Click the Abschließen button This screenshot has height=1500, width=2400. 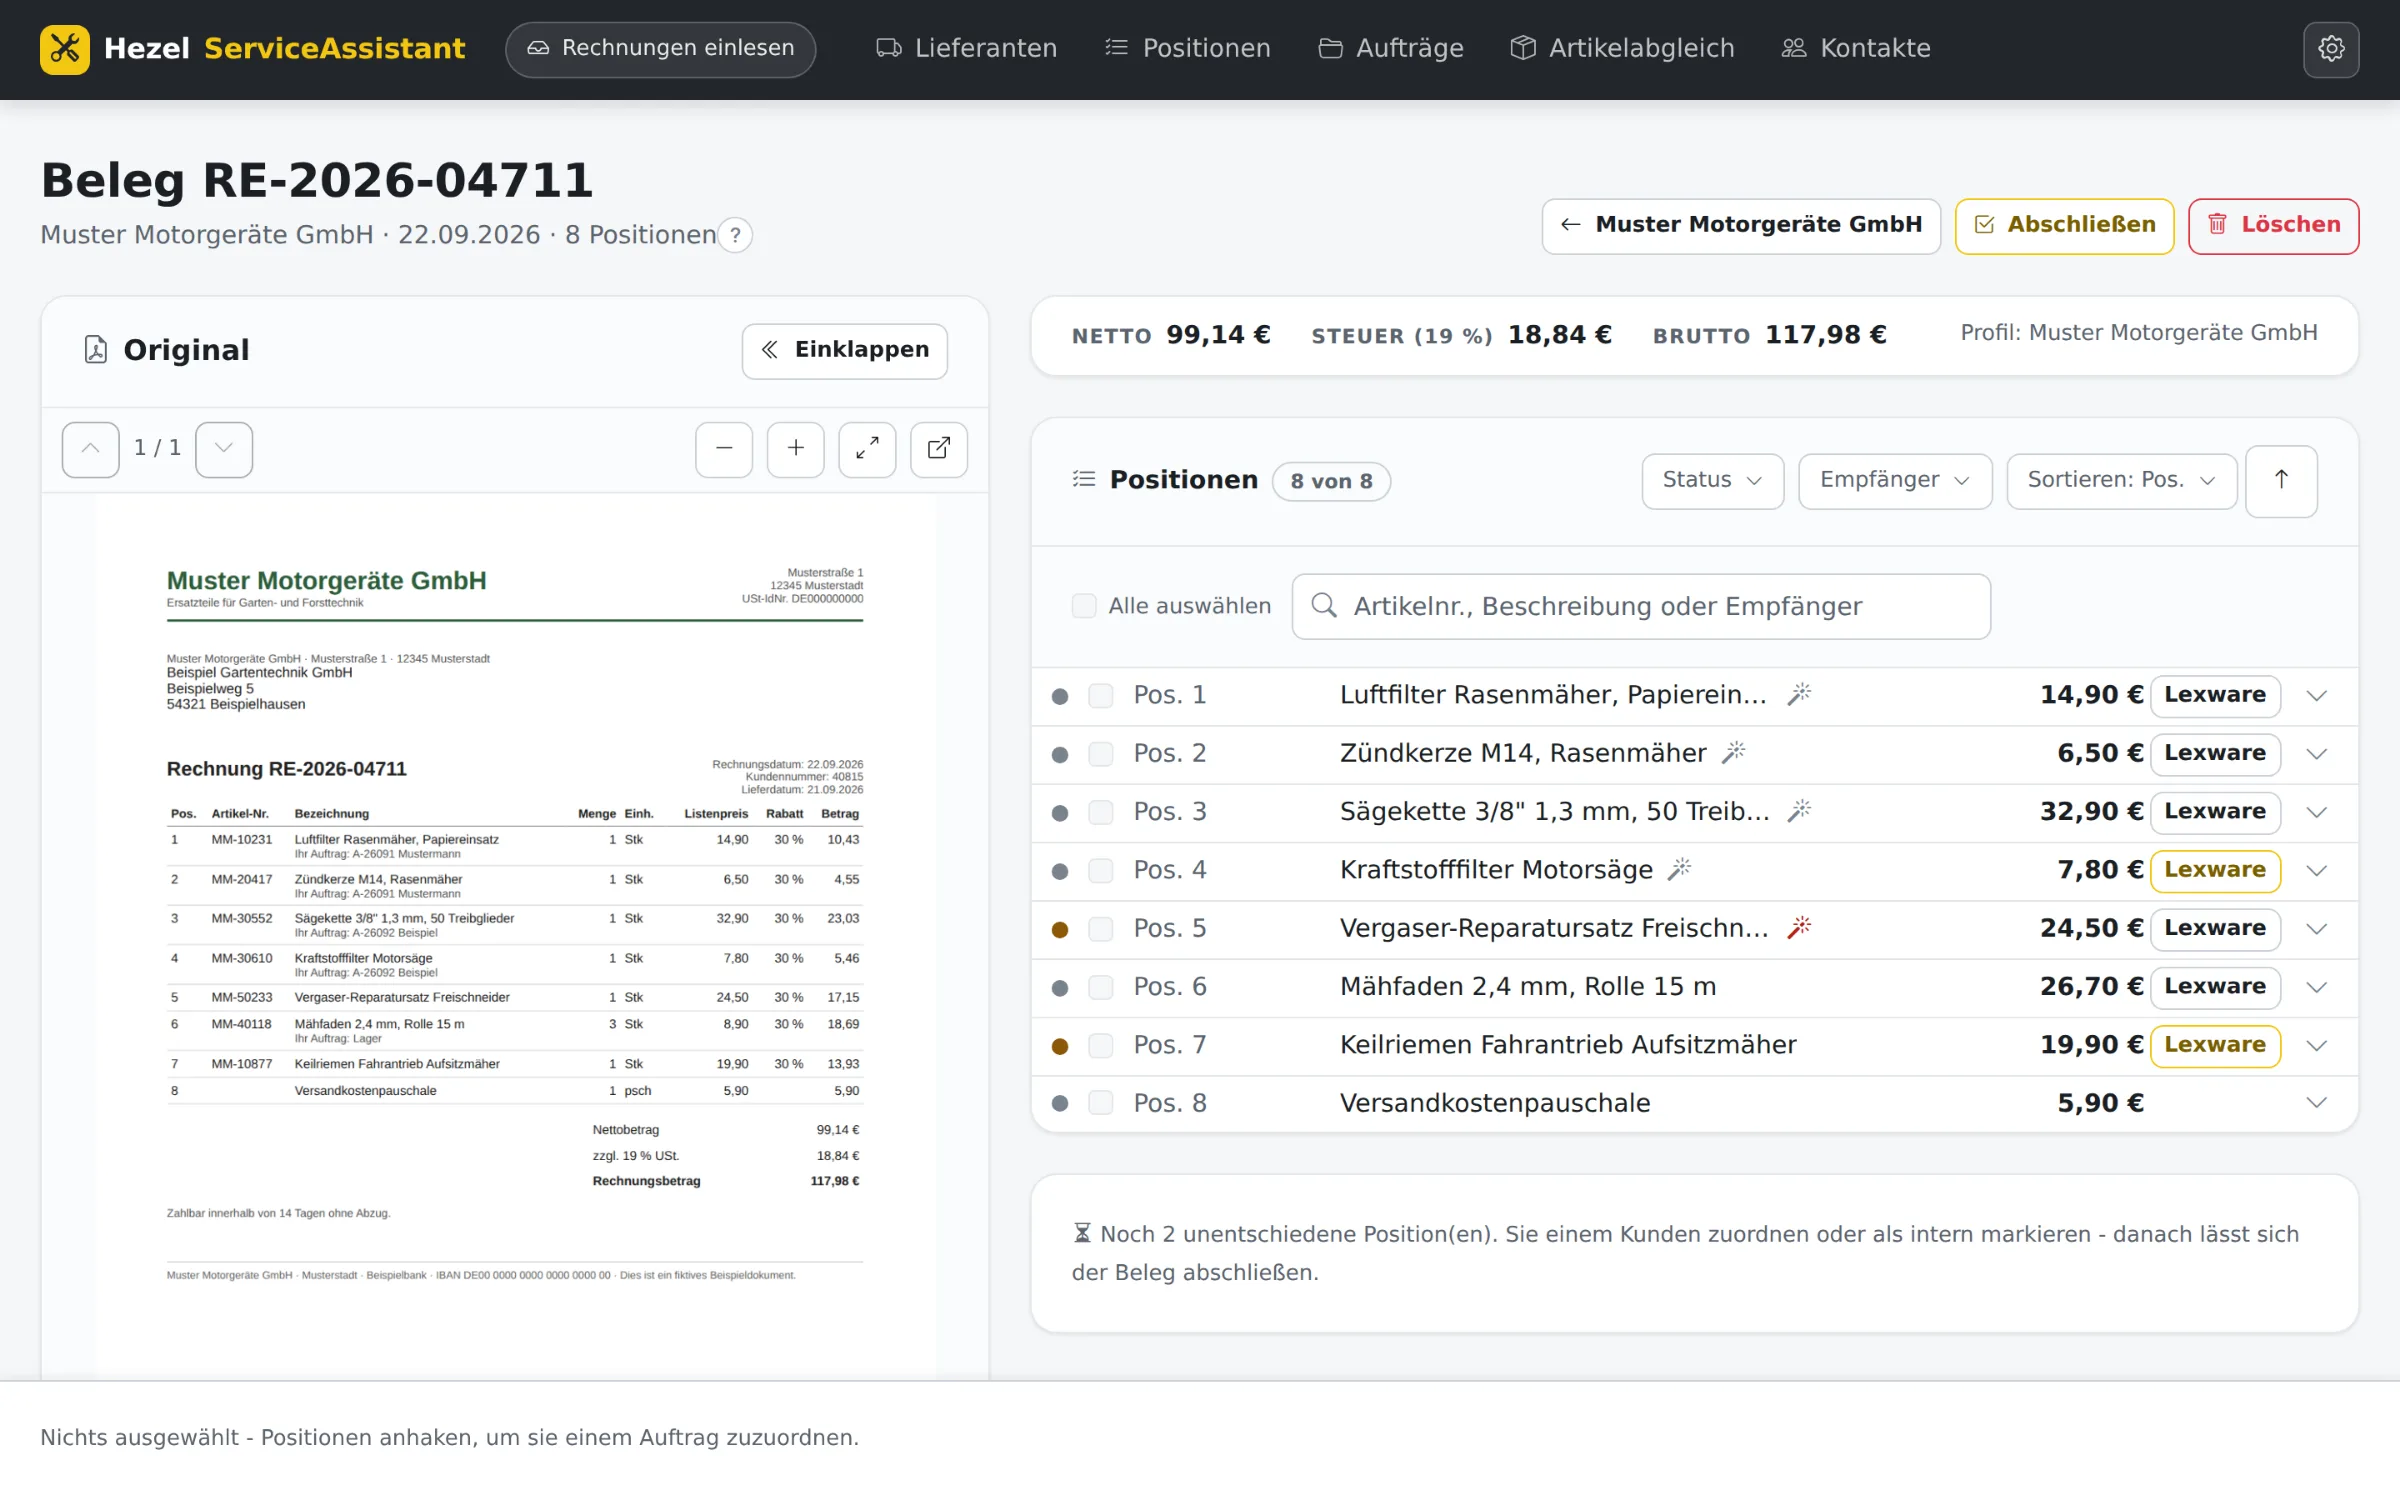pos(2064,226)
